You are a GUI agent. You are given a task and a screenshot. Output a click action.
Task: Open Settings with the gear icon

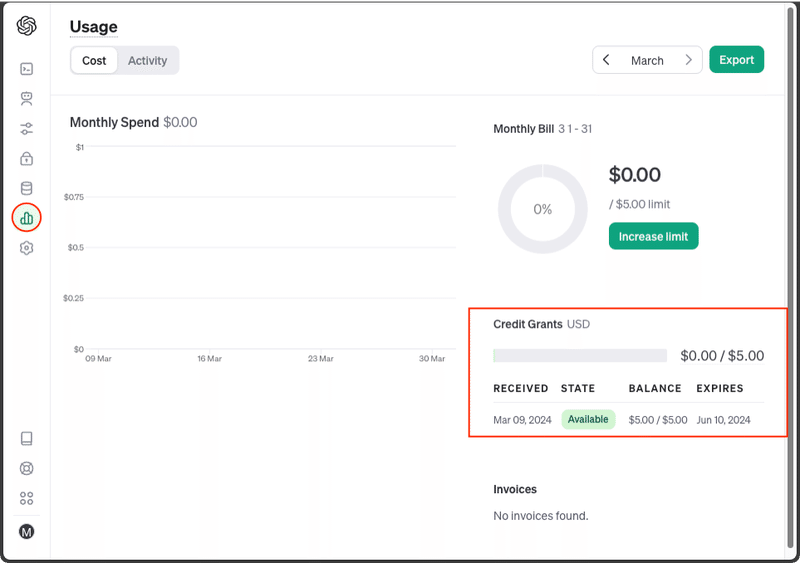27,248
